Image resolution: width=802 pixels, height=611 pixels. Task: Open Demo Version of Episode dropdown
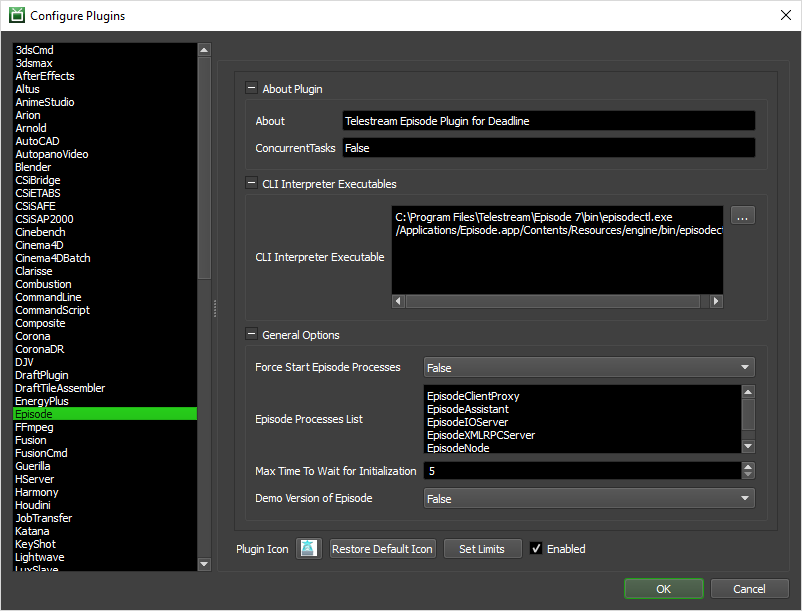pos(588,498)
